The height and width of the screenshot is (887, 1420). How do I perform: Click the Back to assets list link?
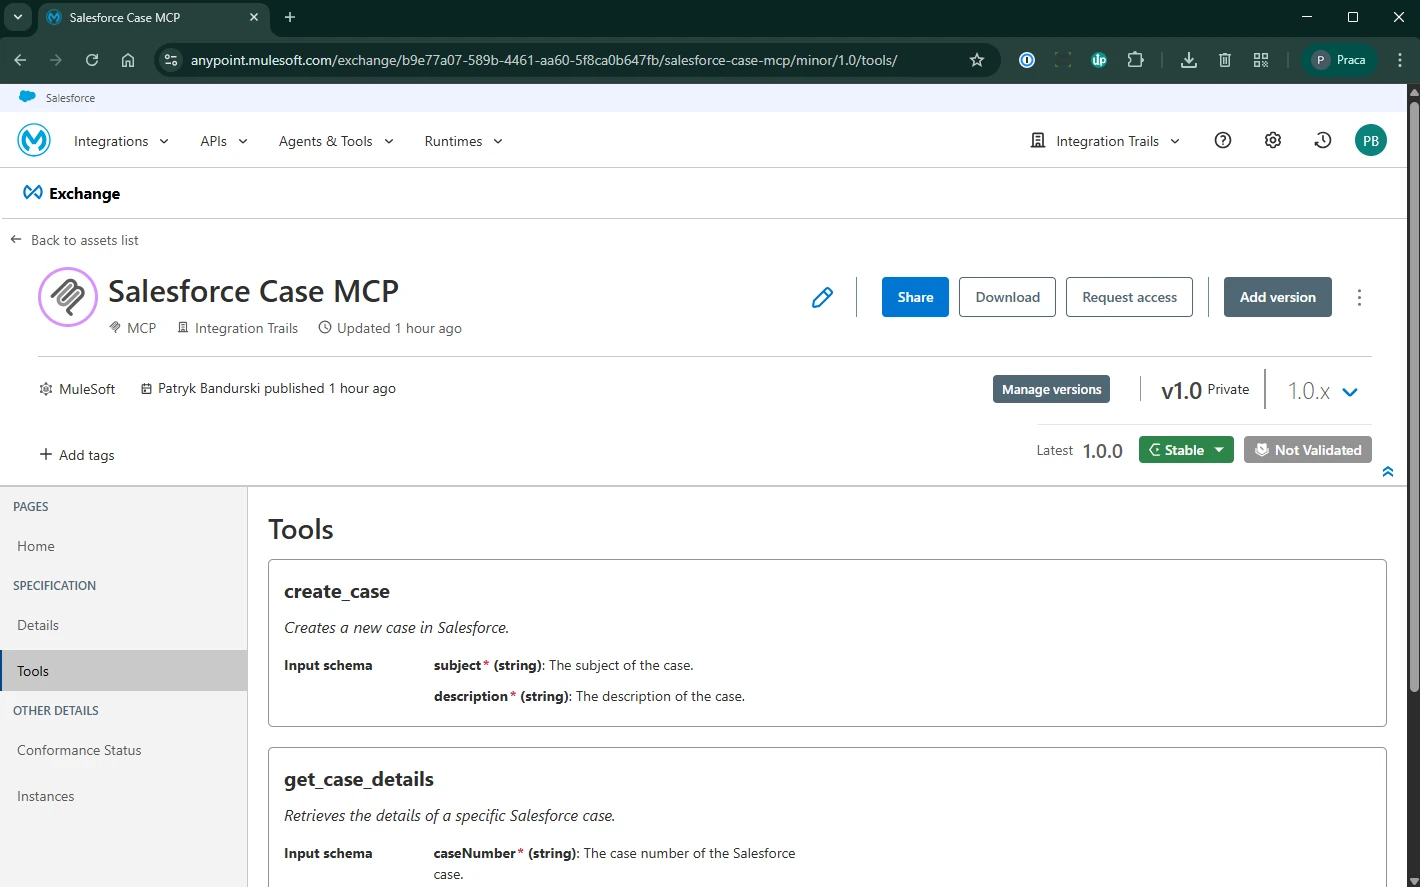(84, 240)
